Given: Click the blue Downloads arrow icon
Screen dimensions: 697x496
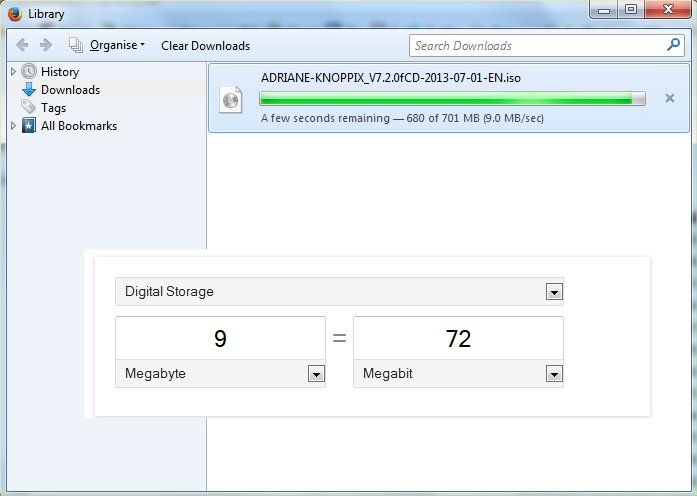Looking at the screenshot, I should (x=29, y=89).
